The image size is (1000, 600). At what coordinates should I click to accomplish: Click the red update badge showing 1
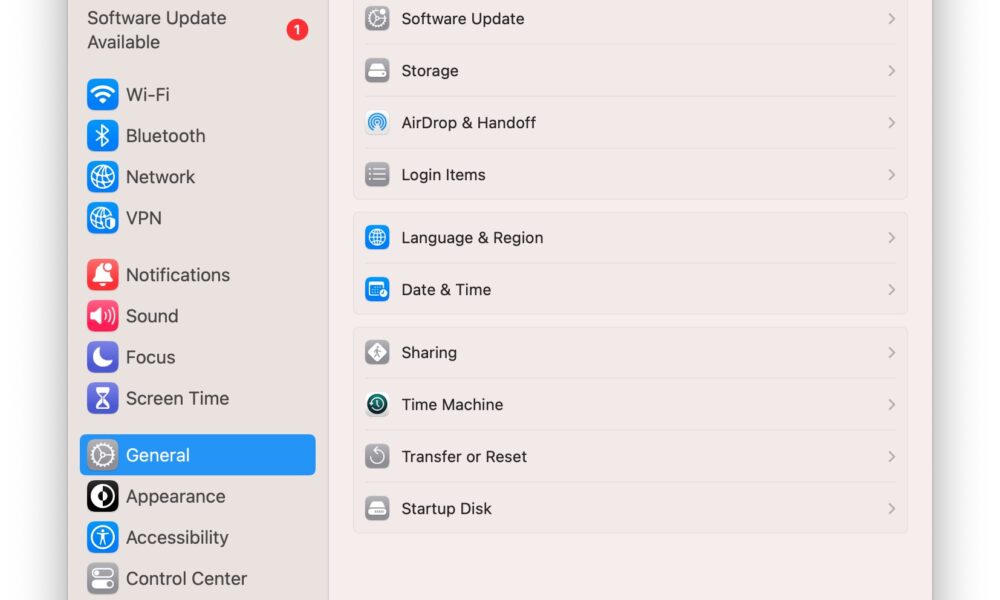click(x=297, y=29)
